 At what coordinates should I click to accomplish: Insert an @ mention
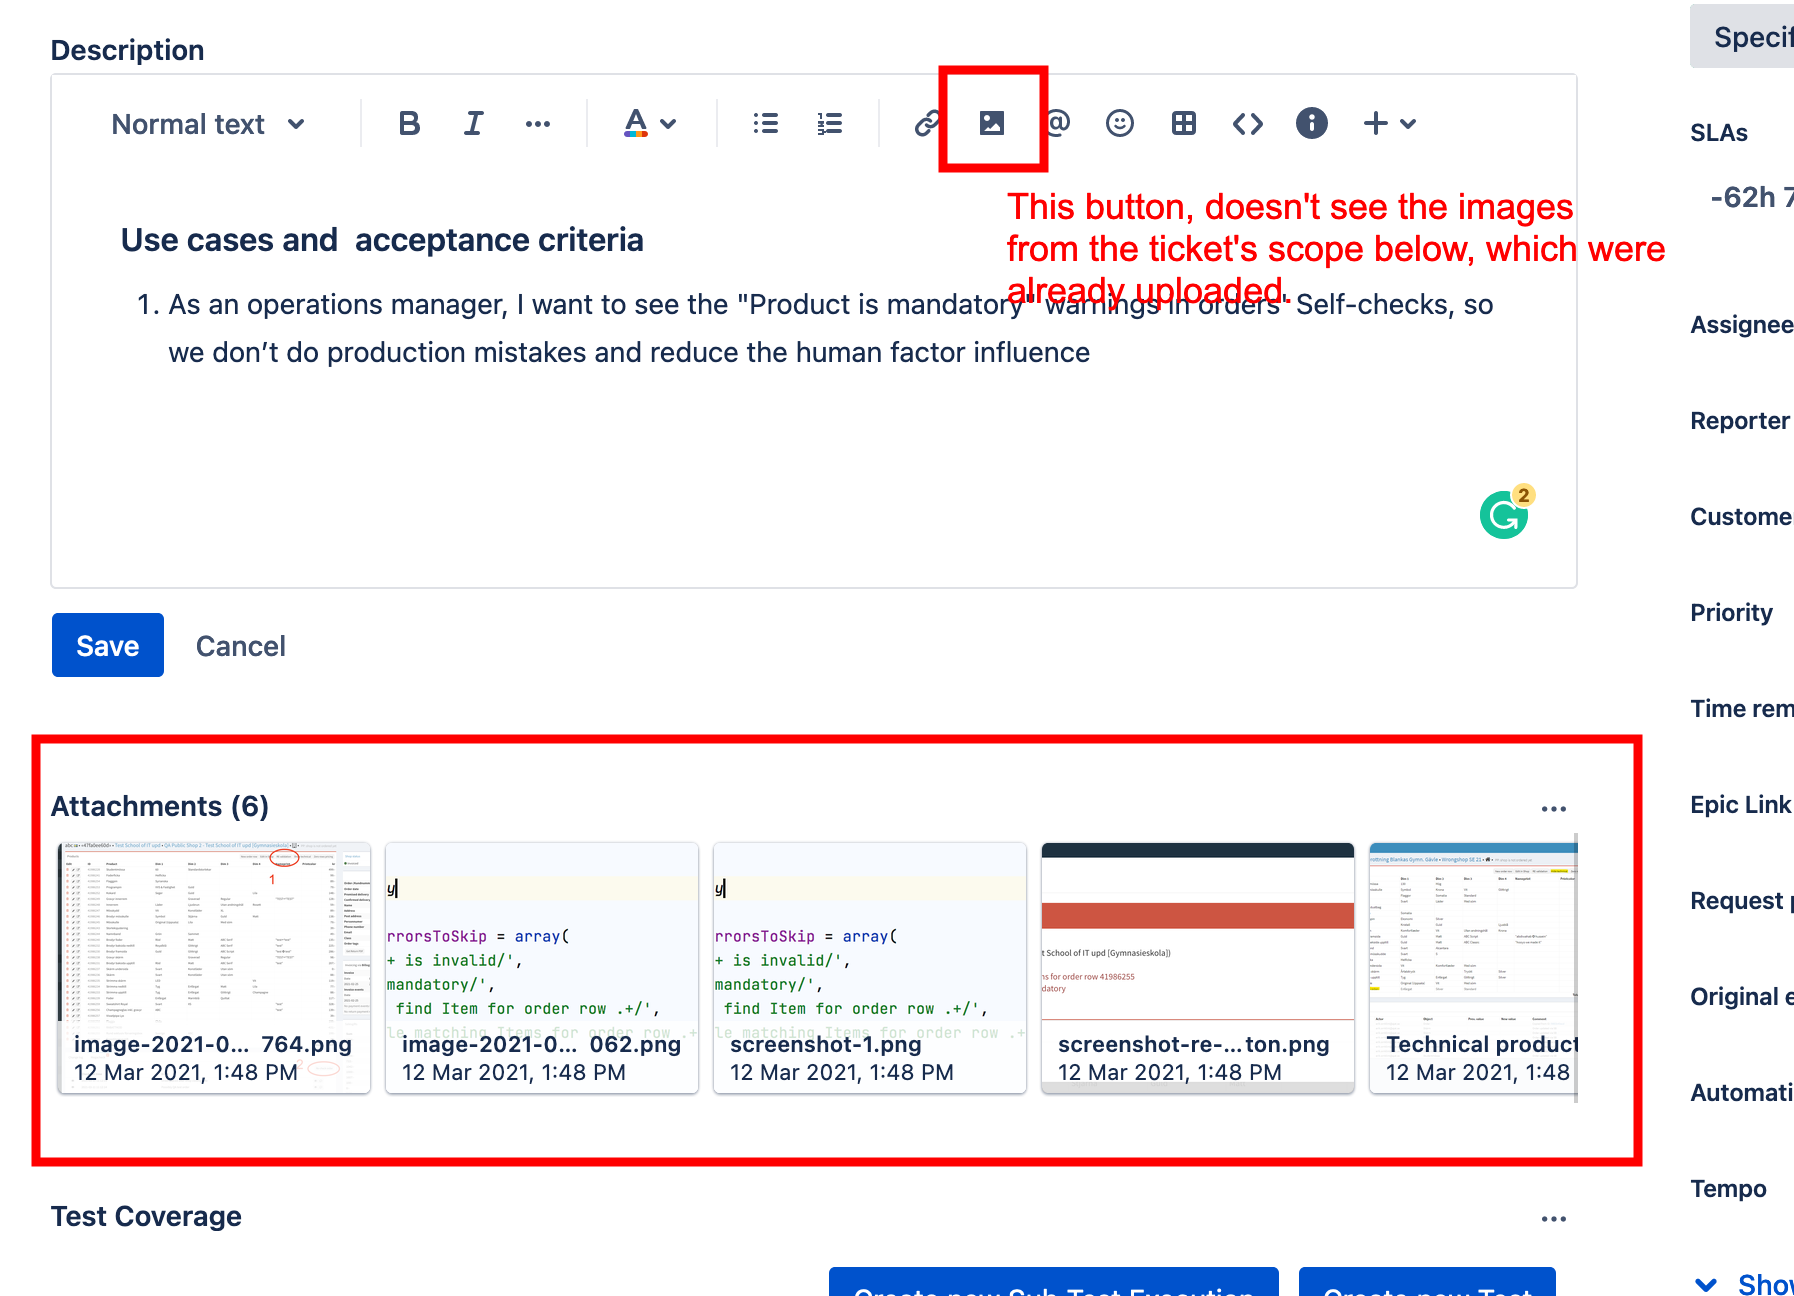pos(1058,123)
